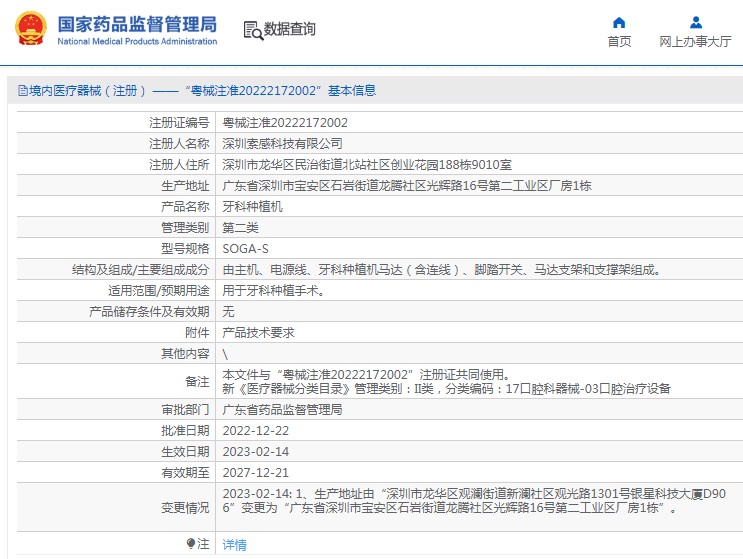This screenshot has width=743, height=559.
Task: Open 国家药品监督管理局 site title
Action: pyautogui.click(x=137, y=24)
